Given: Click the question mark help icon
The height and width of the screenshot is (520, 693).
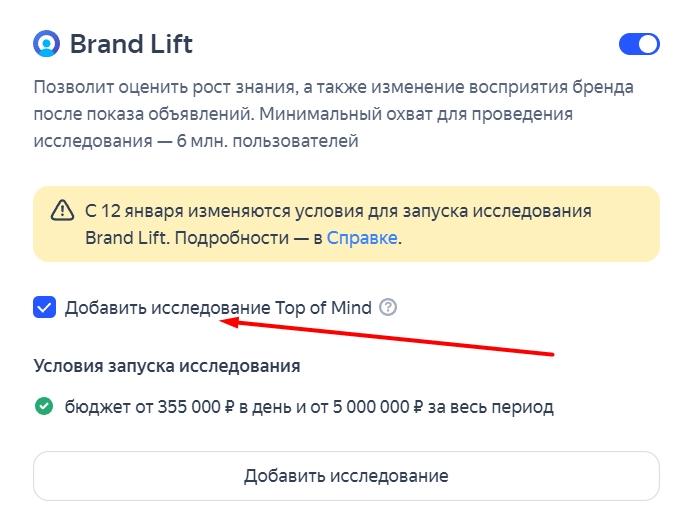Looking at the screenshot, I should pyautogui.click(x=389, y=307).
